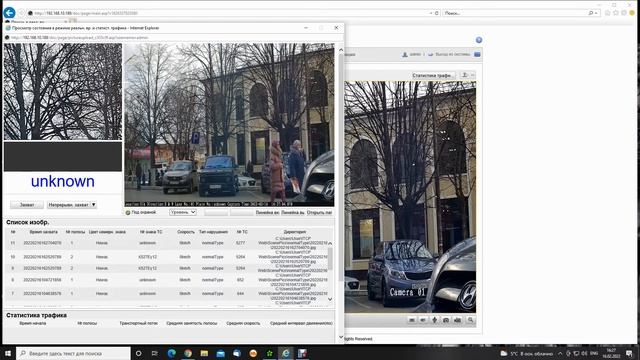Click the Windows taskbar search box

click(x=73, y=353)
